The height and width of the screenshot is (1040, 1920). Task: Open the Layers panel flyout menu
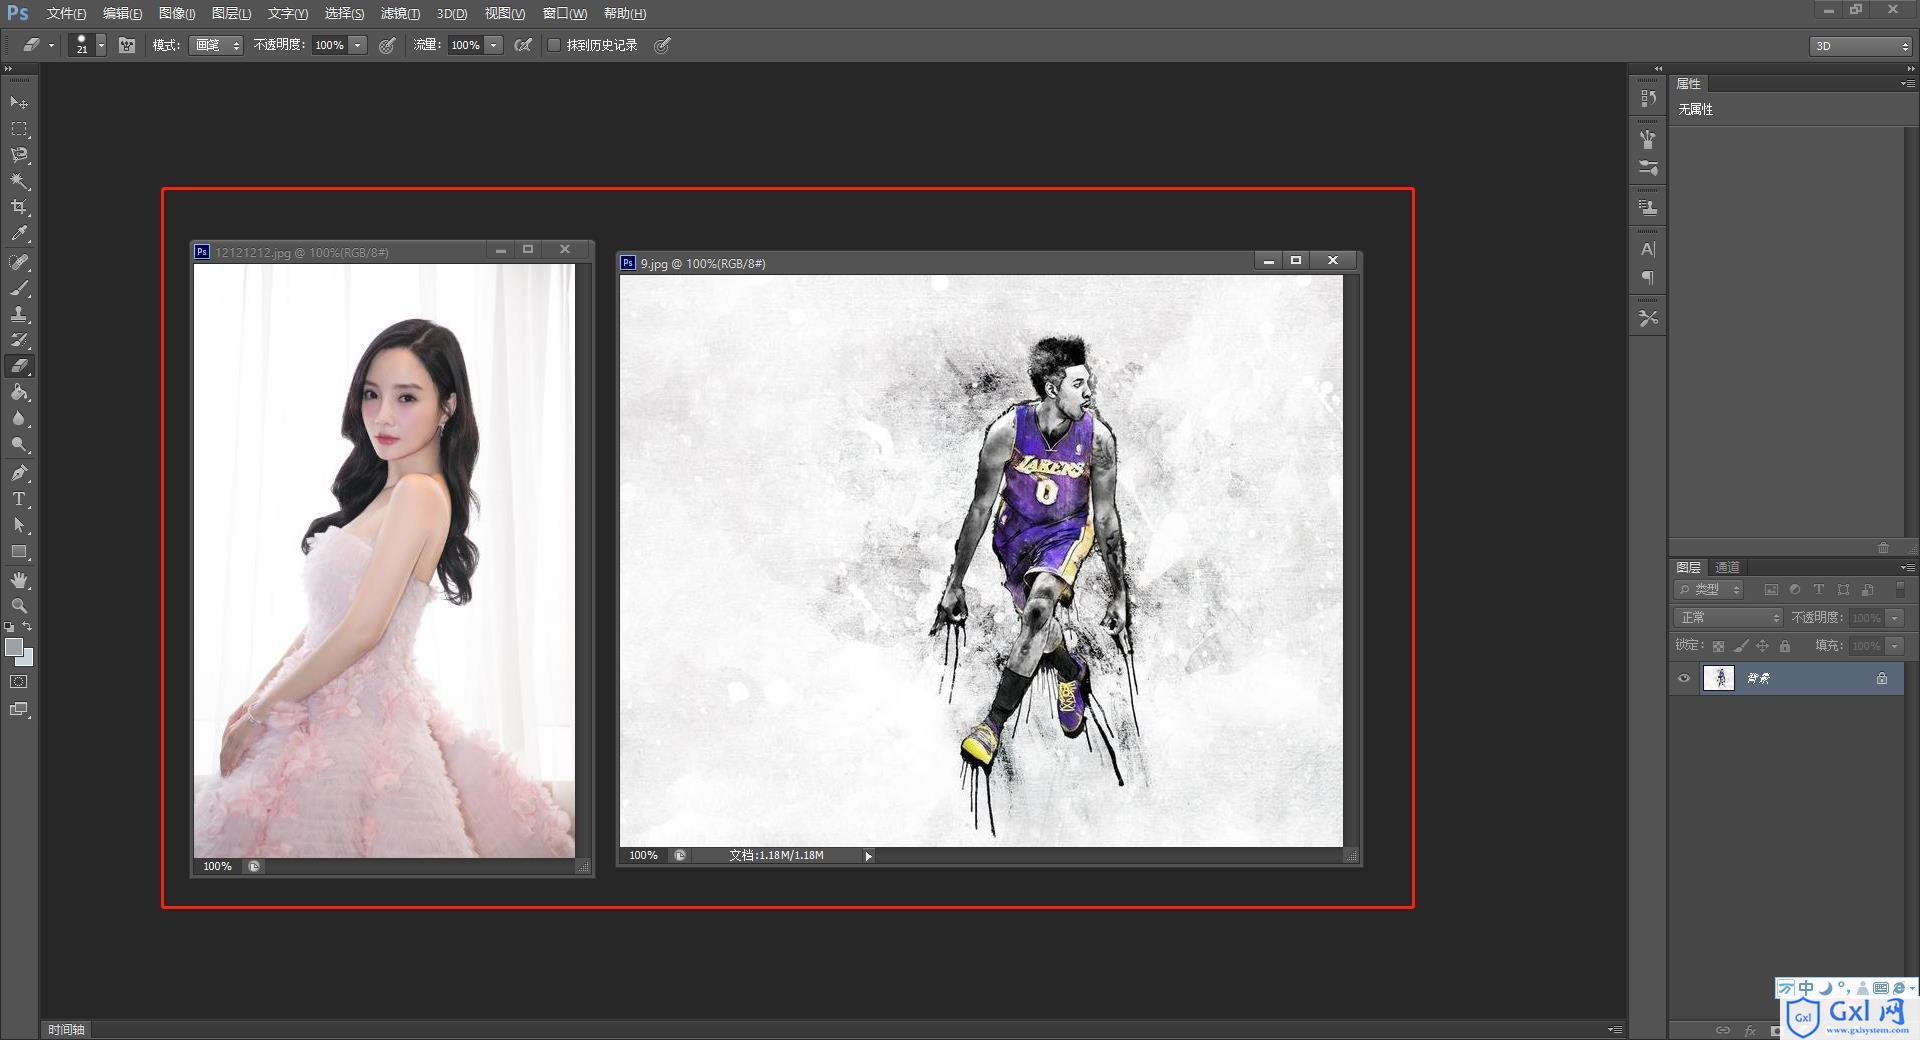[x=1907, y=567]
